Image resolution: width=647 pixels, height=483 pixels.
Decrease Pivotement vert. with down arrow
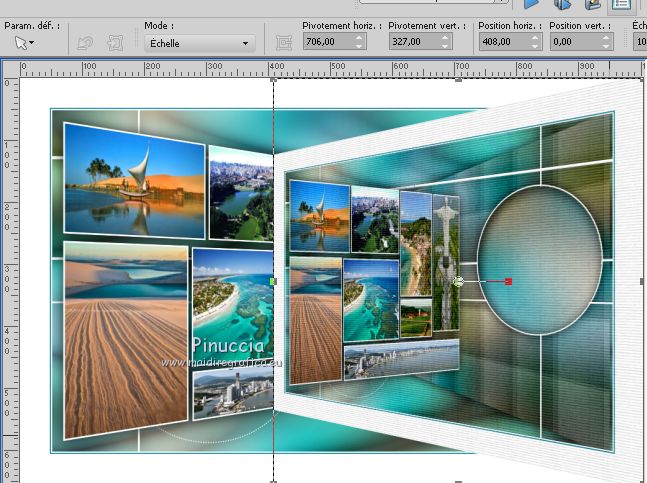pyautogui.click(x=447, y=46)
